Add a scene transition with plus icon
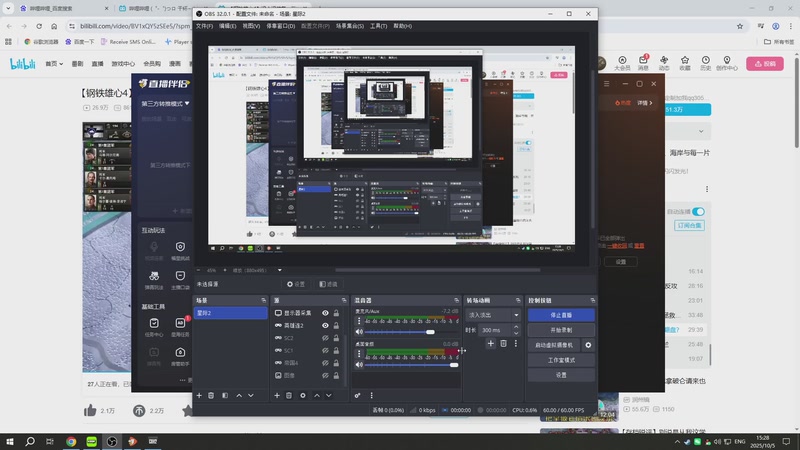The image size is (800, 450). [x=490, y=344]
